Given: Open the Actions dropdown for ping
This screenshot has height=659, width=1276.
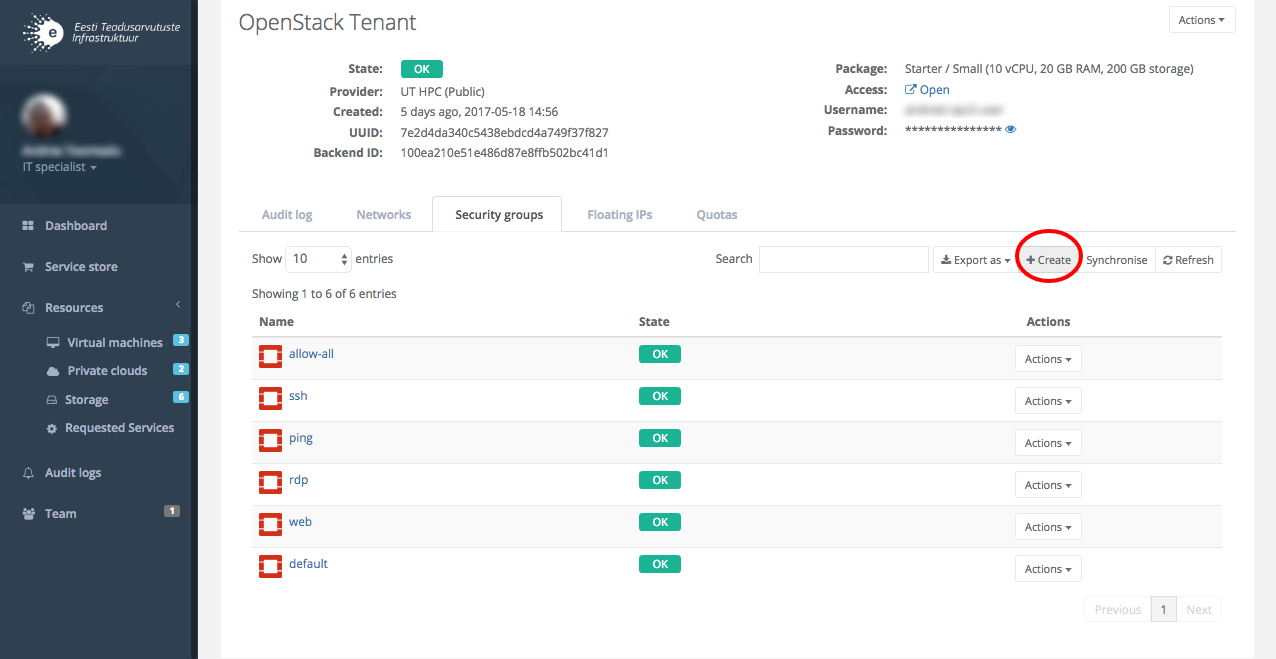Looking at the screenshot, I should (1048, 443).
